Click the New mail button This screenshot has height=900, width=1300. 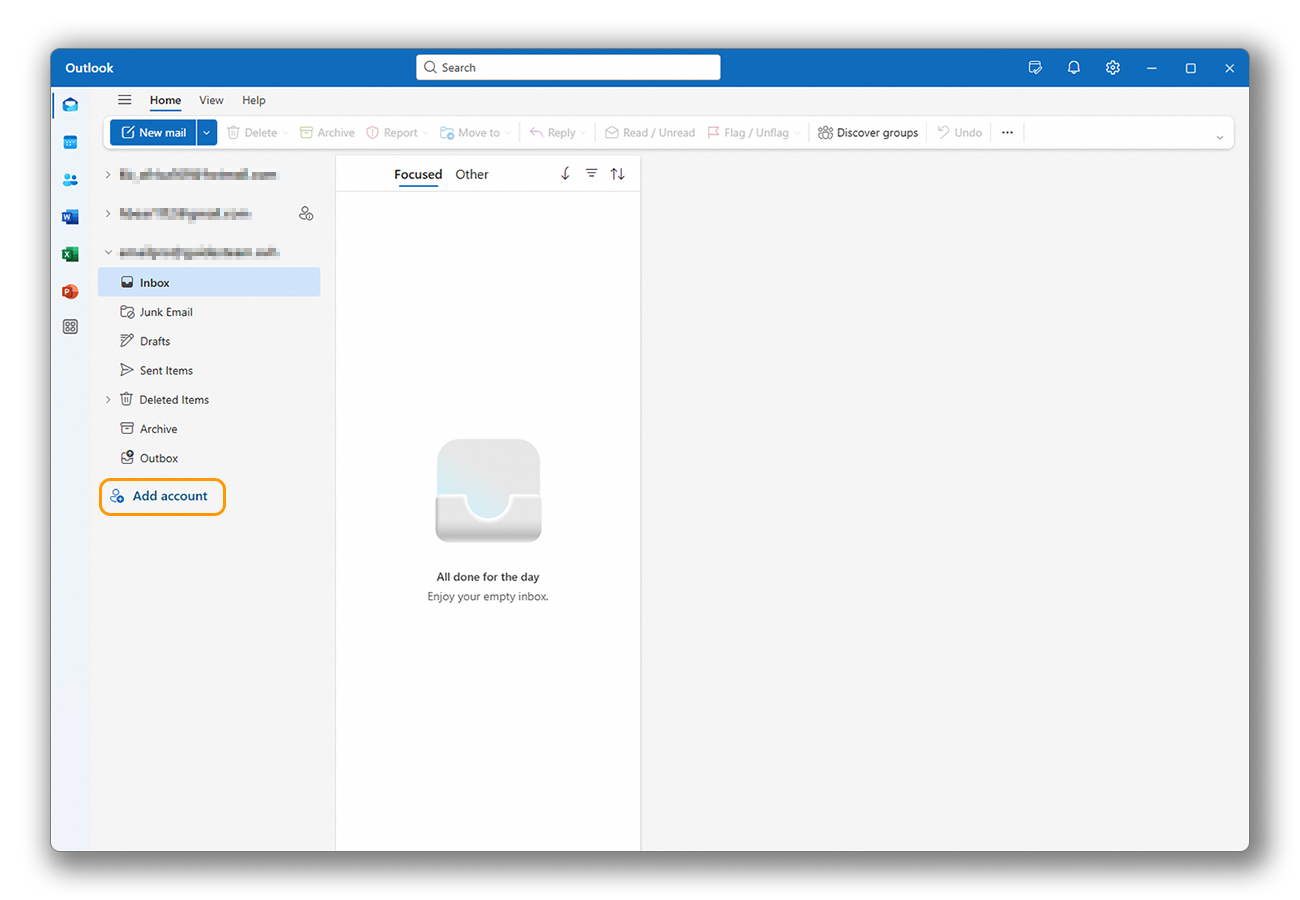[x=153, y=132]
